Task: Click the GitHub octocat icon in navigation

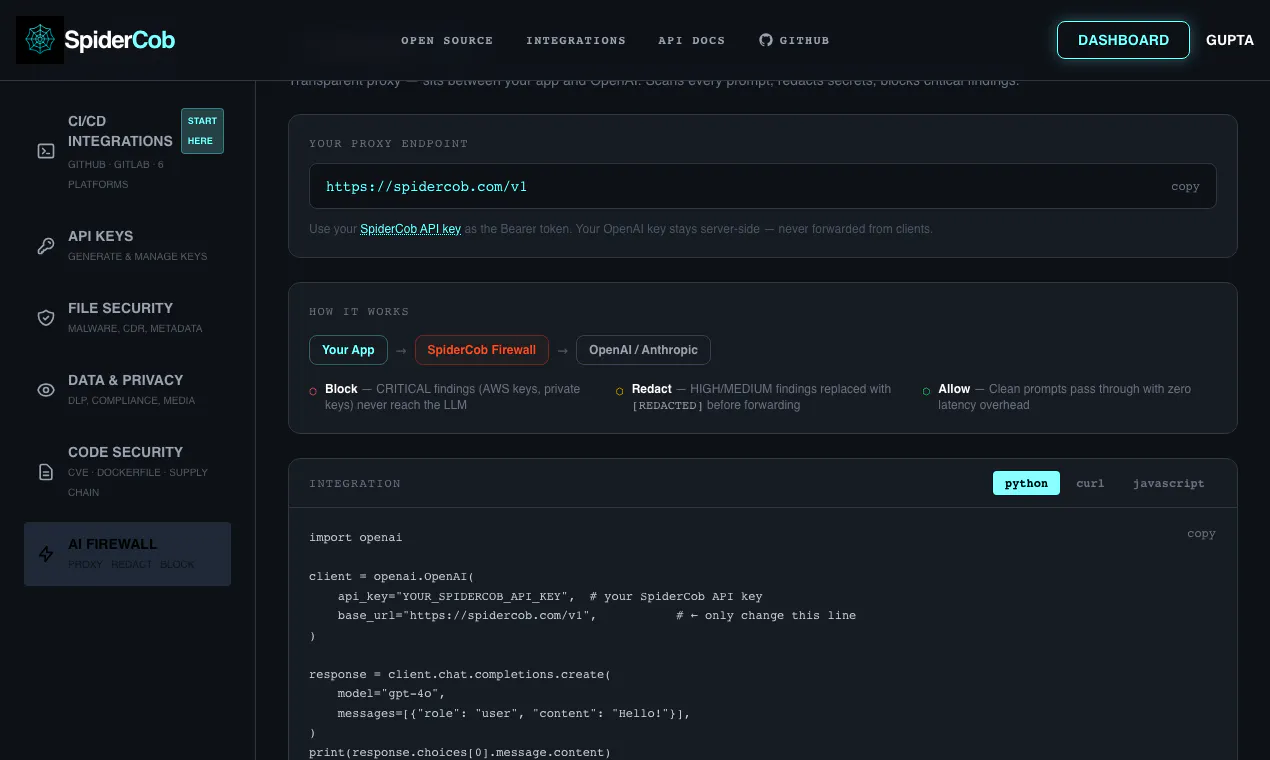Action: point(766,40)
